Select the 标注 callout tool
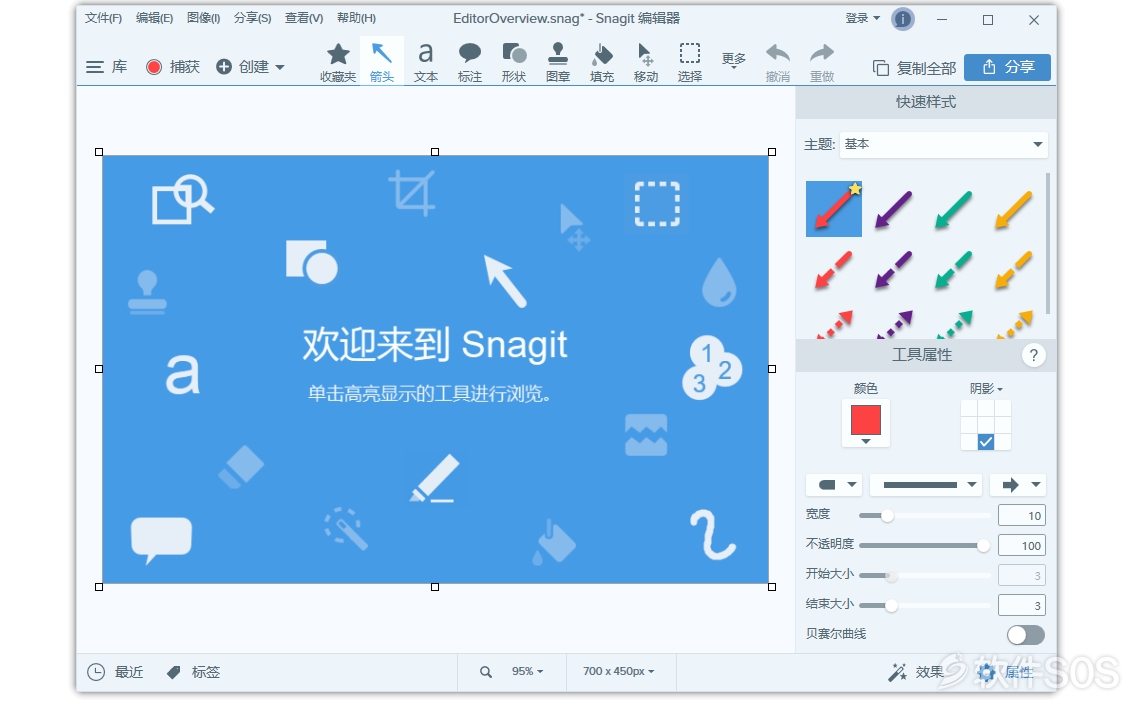Viewport: 1136px width, 702px height. pyautogui.click(x=469, y=62)
